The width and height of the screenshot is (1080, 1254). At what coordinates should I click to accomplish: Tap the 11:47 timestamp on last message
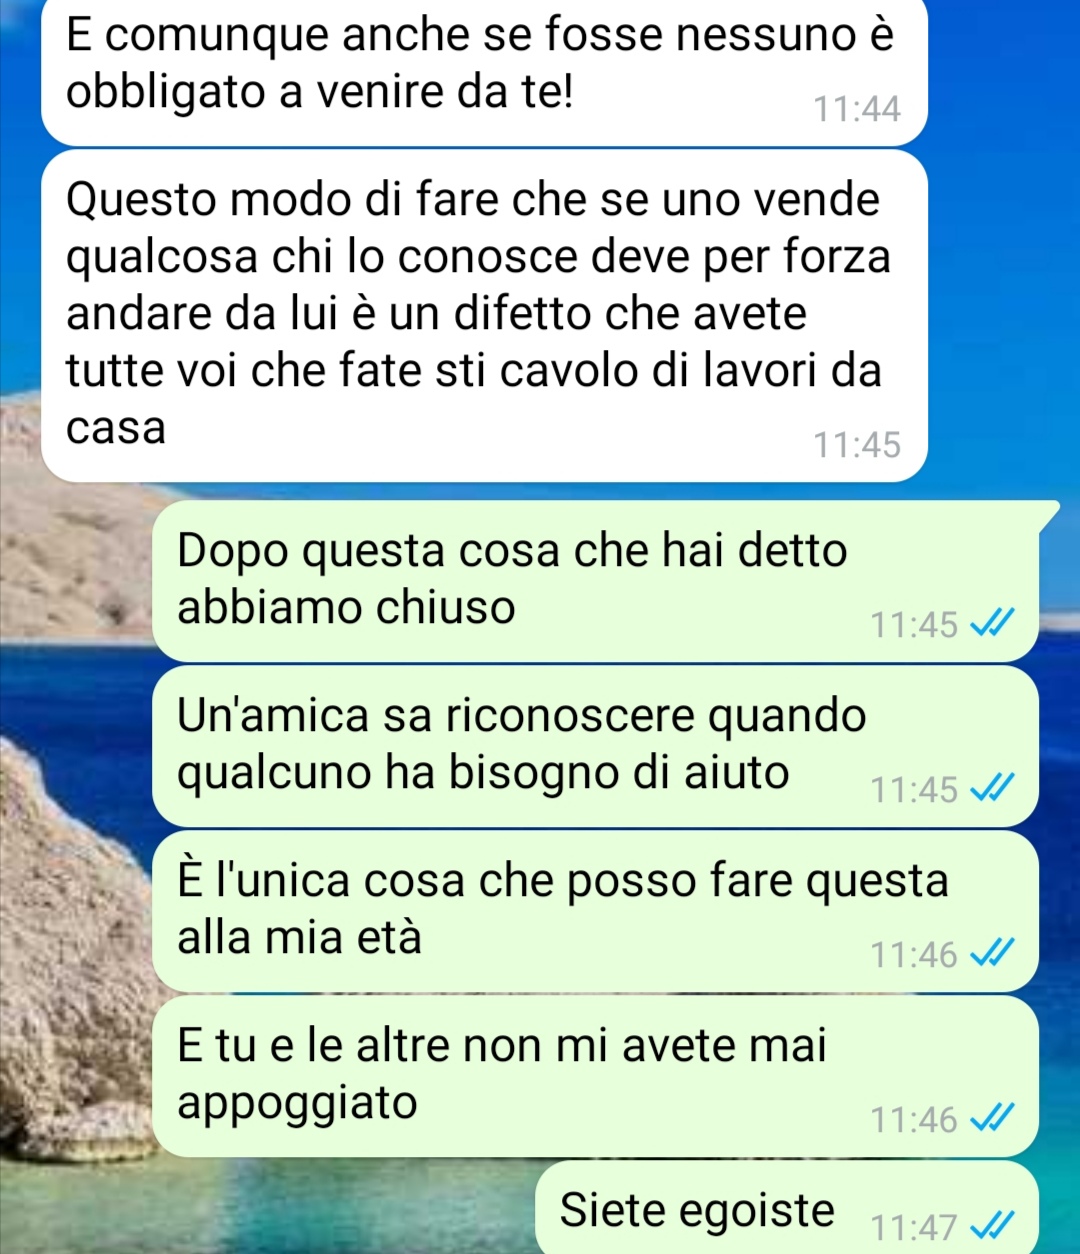click(914, 1226)
